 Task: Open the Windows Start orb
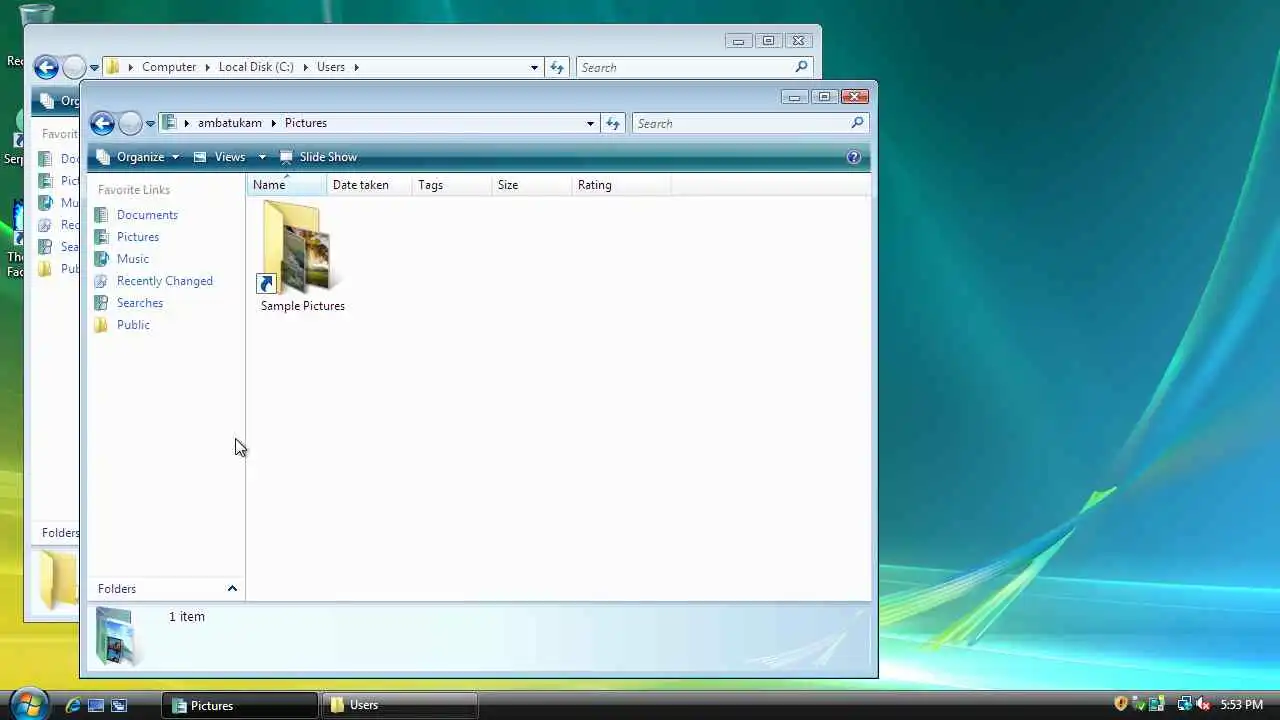point(28,703)
